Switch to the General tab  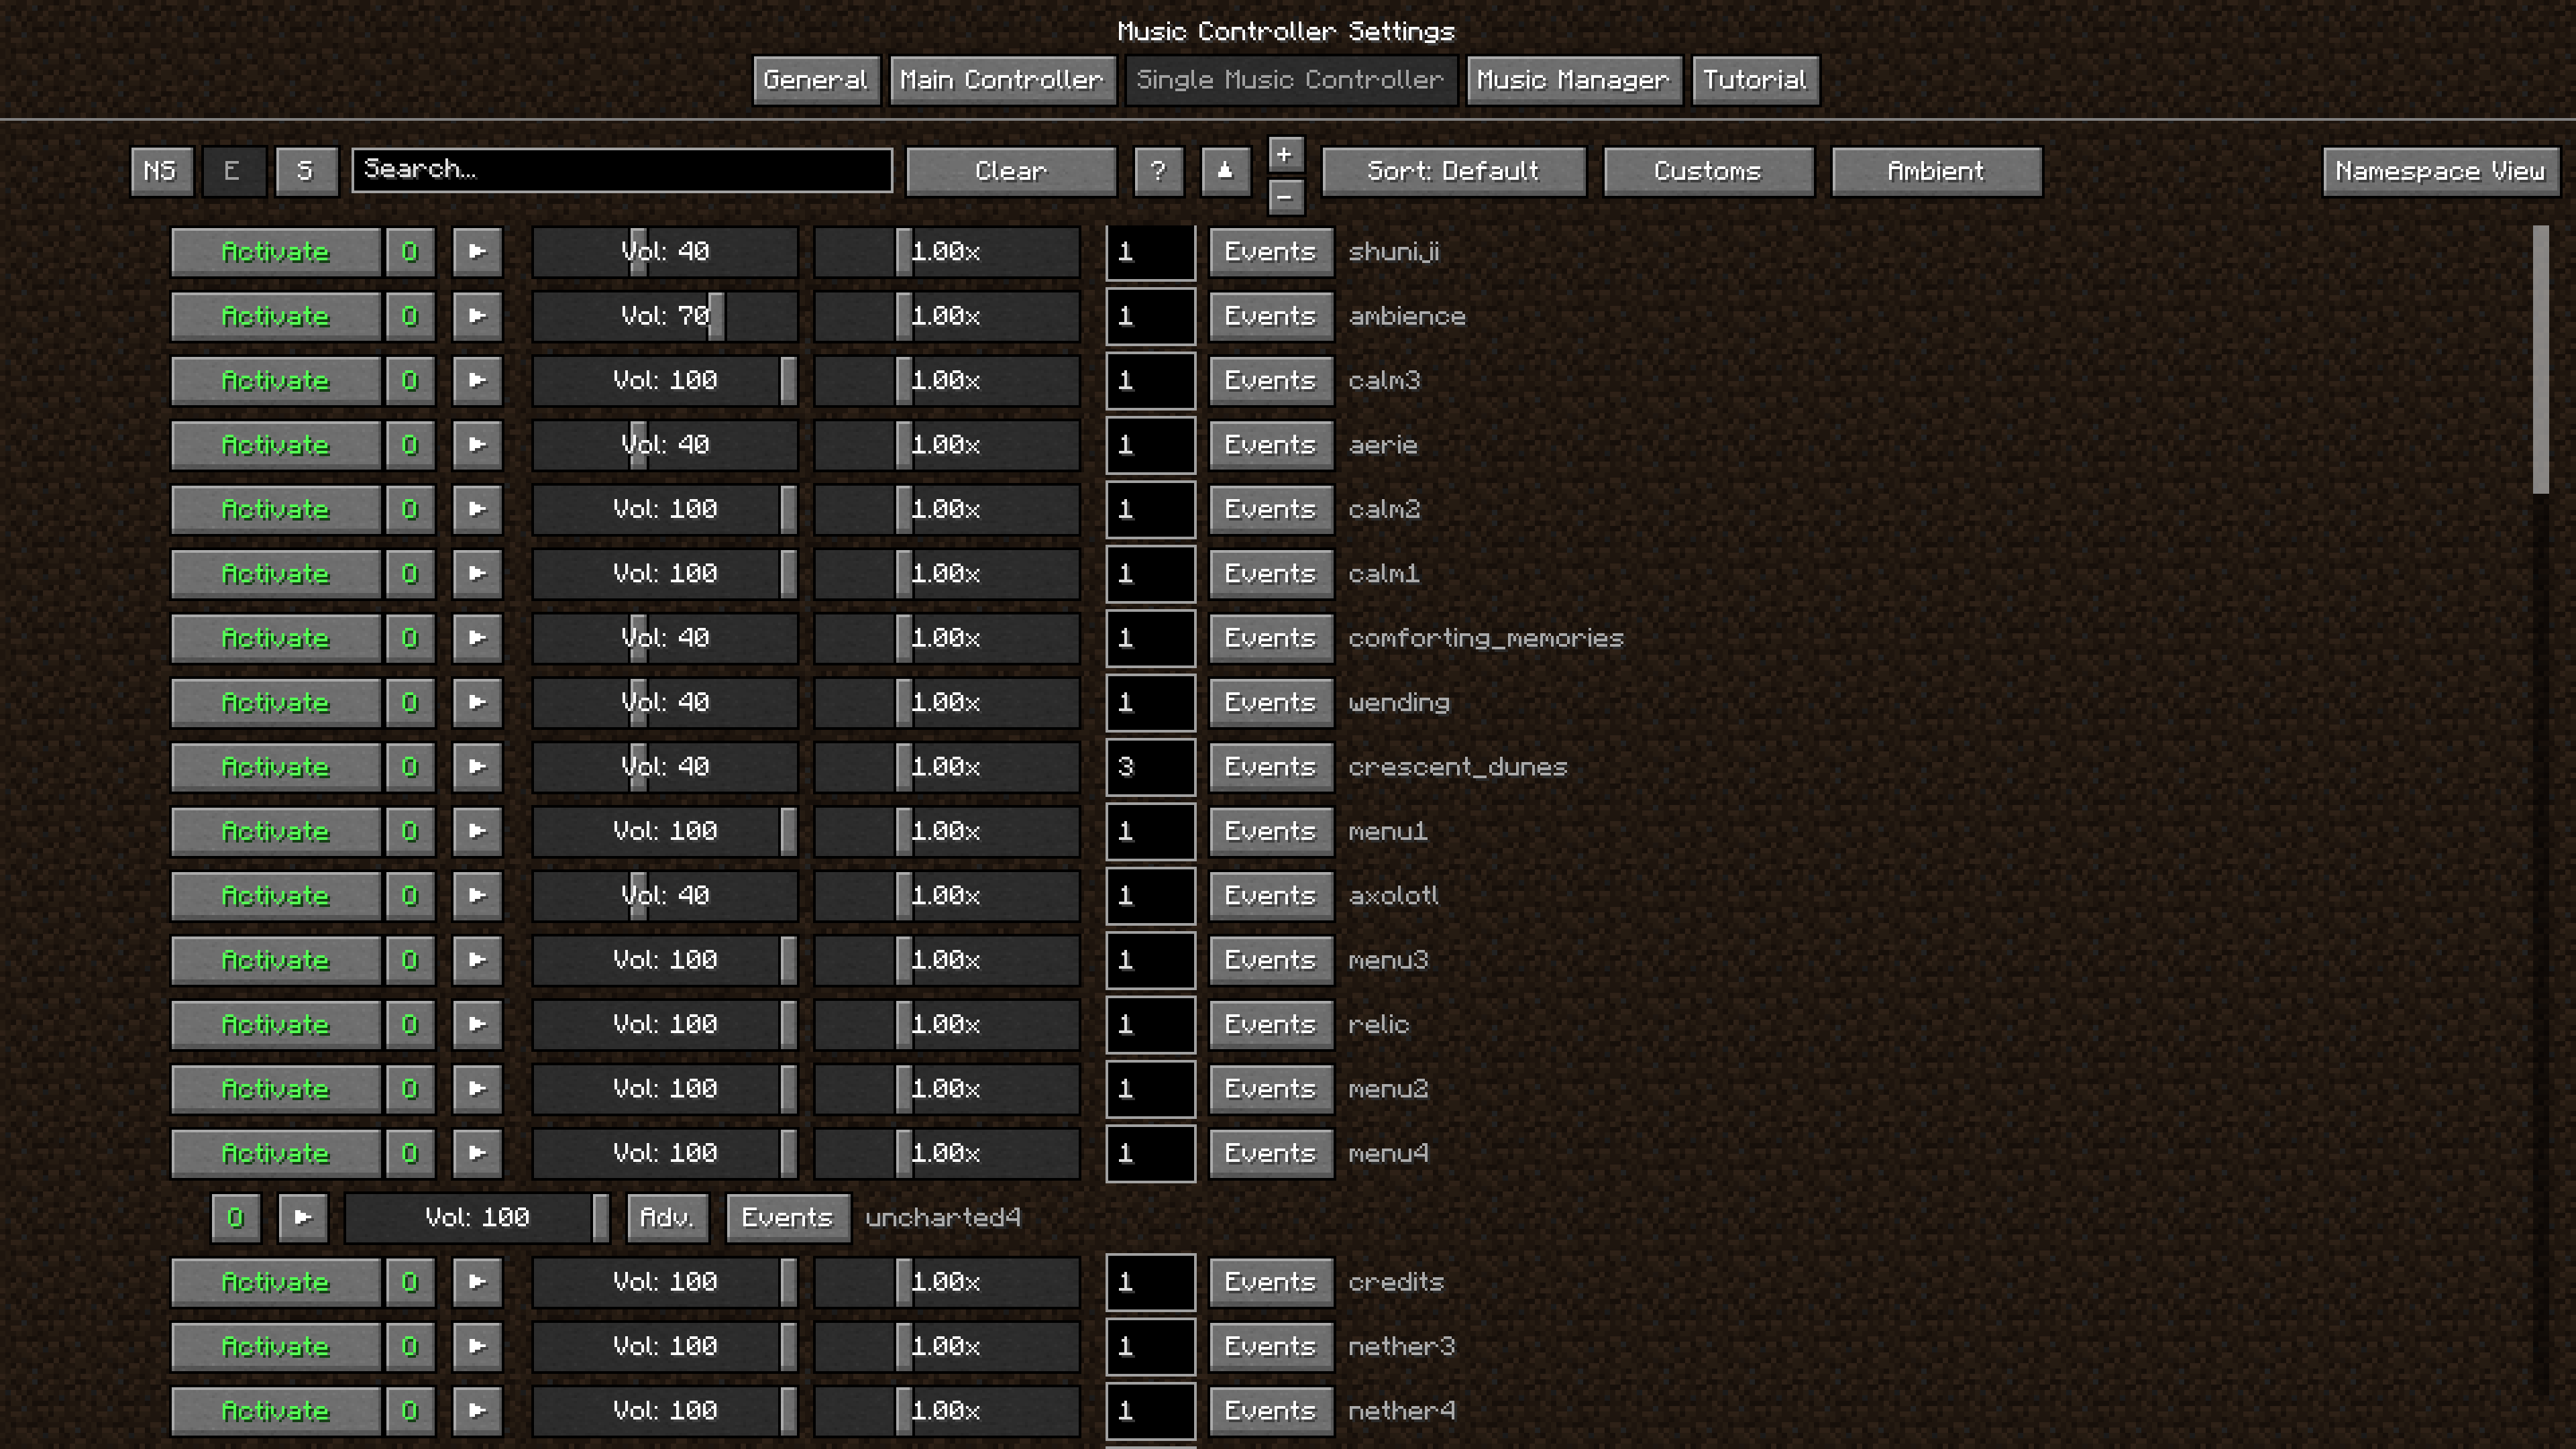(x=815, y=79)
